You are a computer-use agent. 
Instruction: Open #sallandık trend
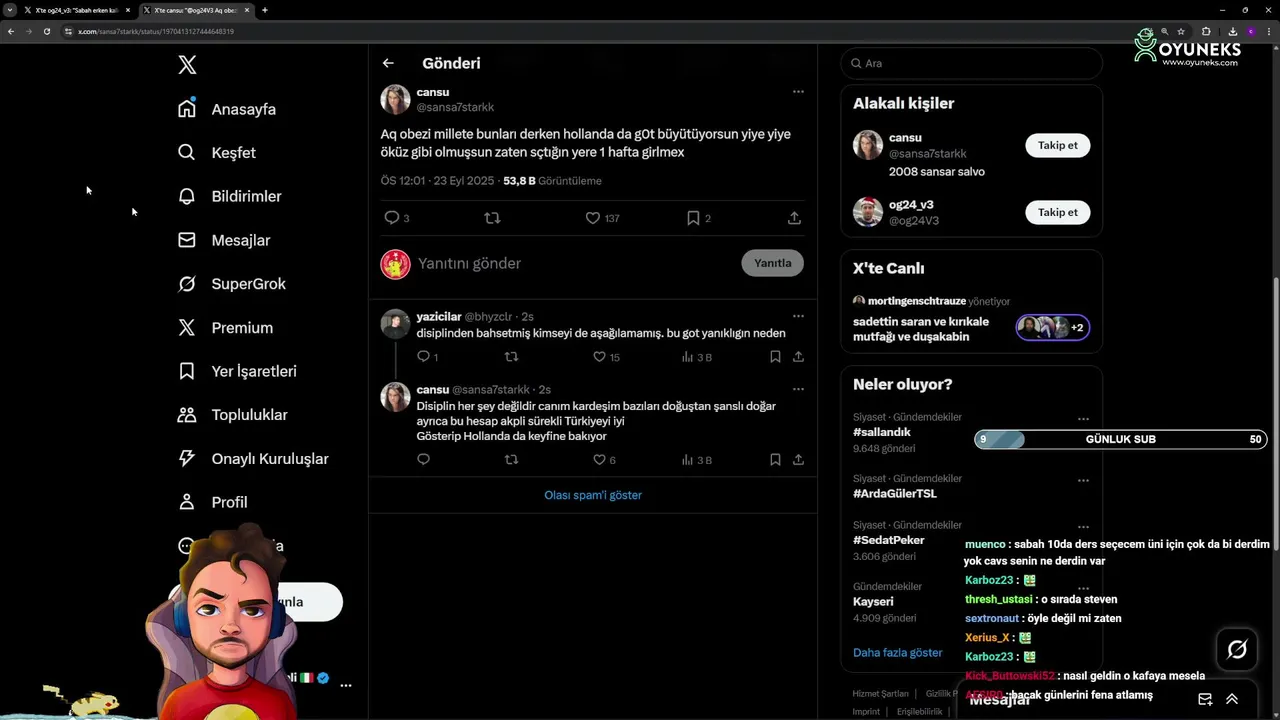[881, 432]
